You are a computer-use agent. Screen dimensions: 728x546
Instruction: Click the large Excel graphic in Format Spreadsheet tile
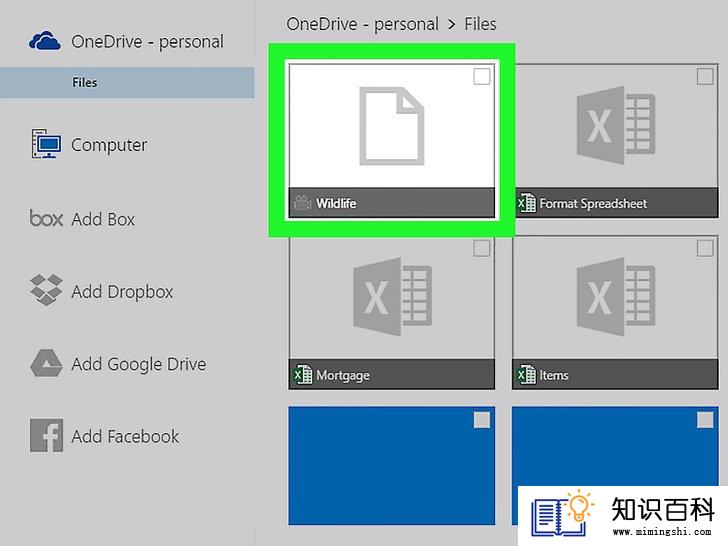(x=616, y=125)
